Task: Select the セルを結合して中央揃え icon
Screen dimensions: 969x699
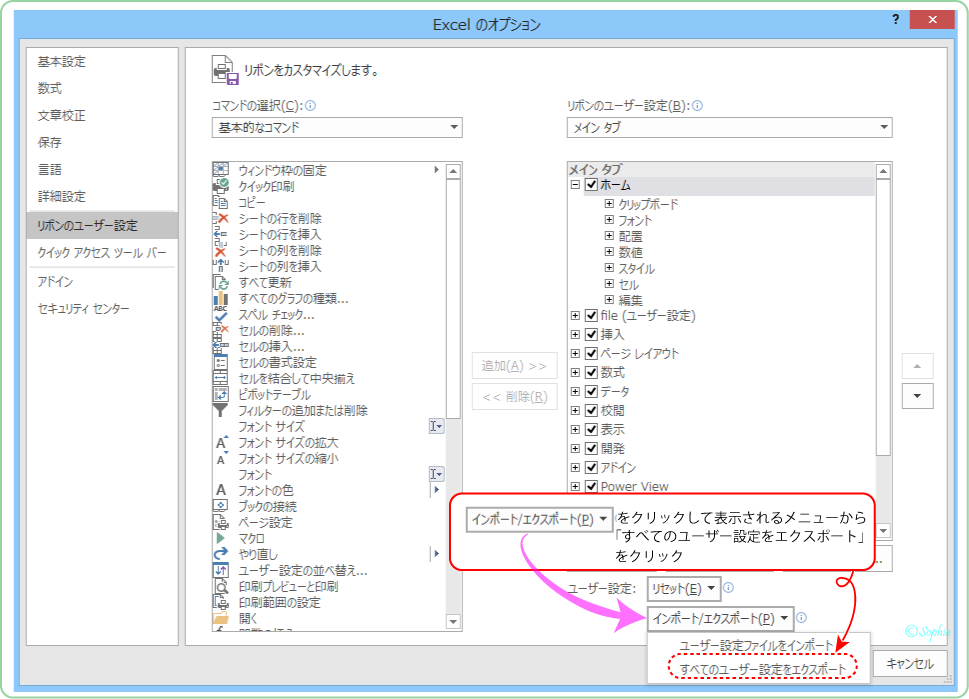Action: pyautogui.click(x=221, y=378)
